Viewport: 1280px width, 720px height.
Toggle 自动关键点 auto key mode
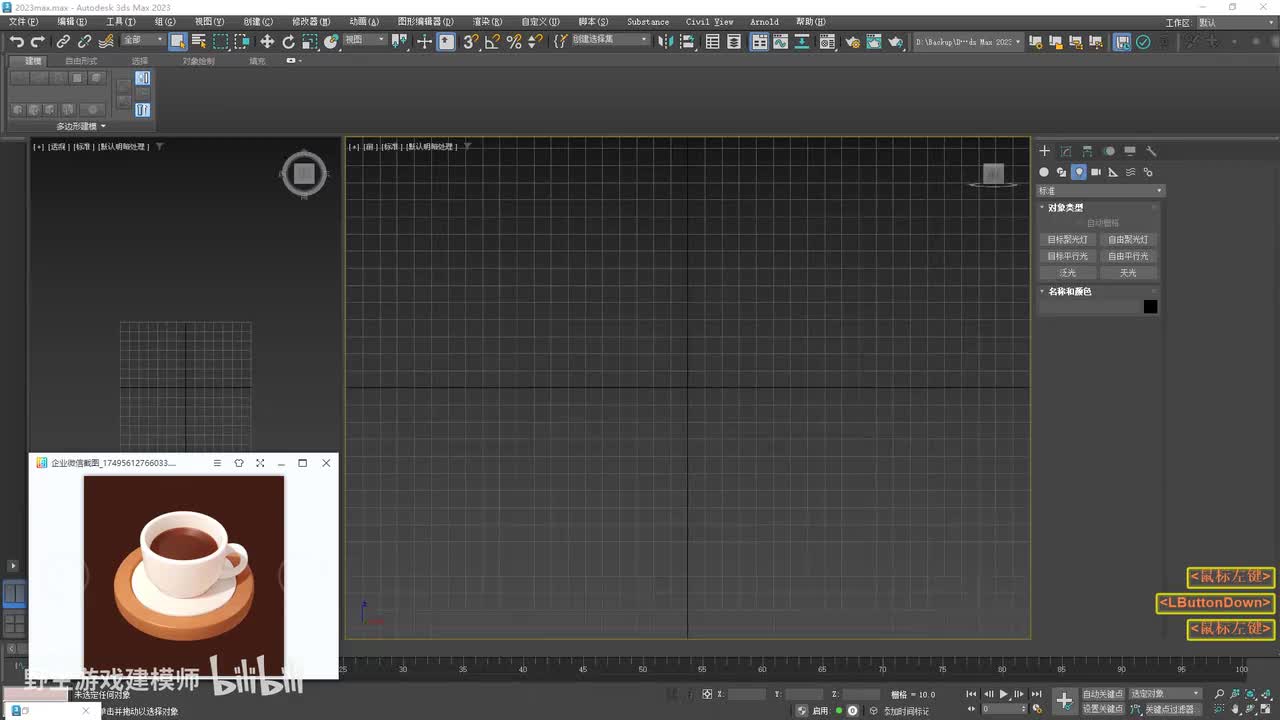coord(1103,693)
